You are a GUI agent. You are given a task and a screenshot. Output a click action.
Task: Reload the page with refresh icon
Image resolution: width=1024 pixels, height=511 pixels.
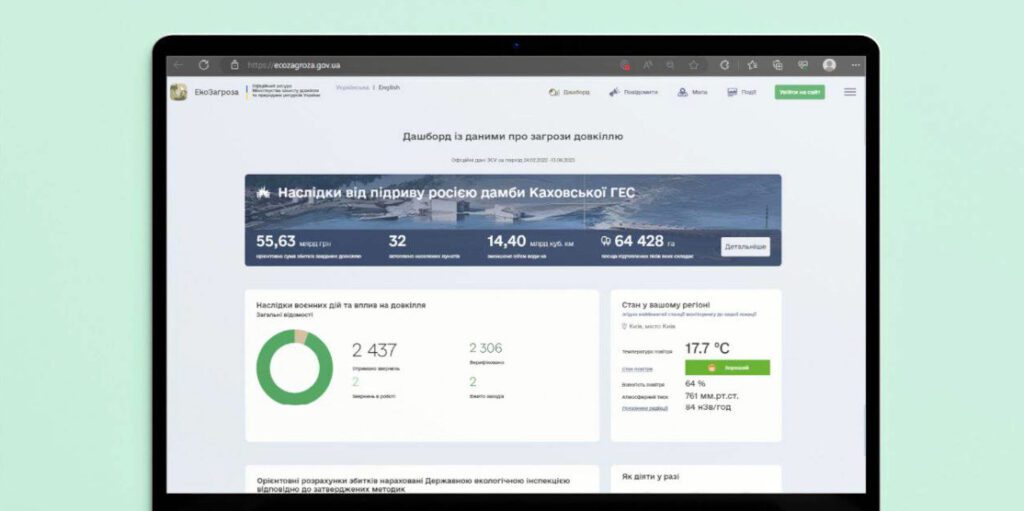pyautogui.click(x=203, y=65)
